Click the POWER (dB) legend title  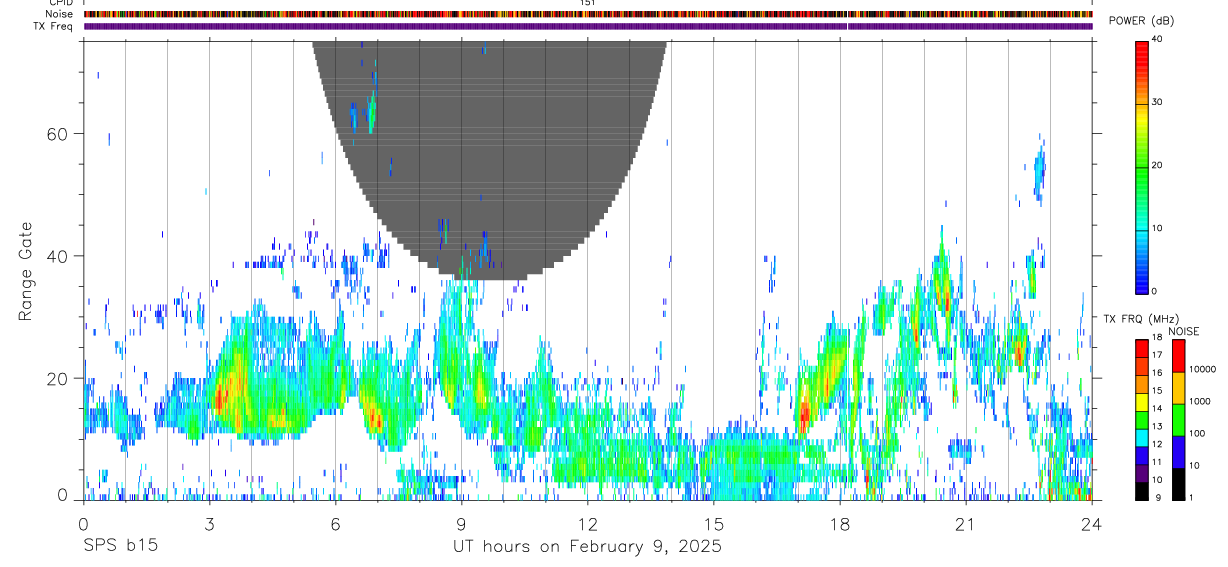[1141, 21]
